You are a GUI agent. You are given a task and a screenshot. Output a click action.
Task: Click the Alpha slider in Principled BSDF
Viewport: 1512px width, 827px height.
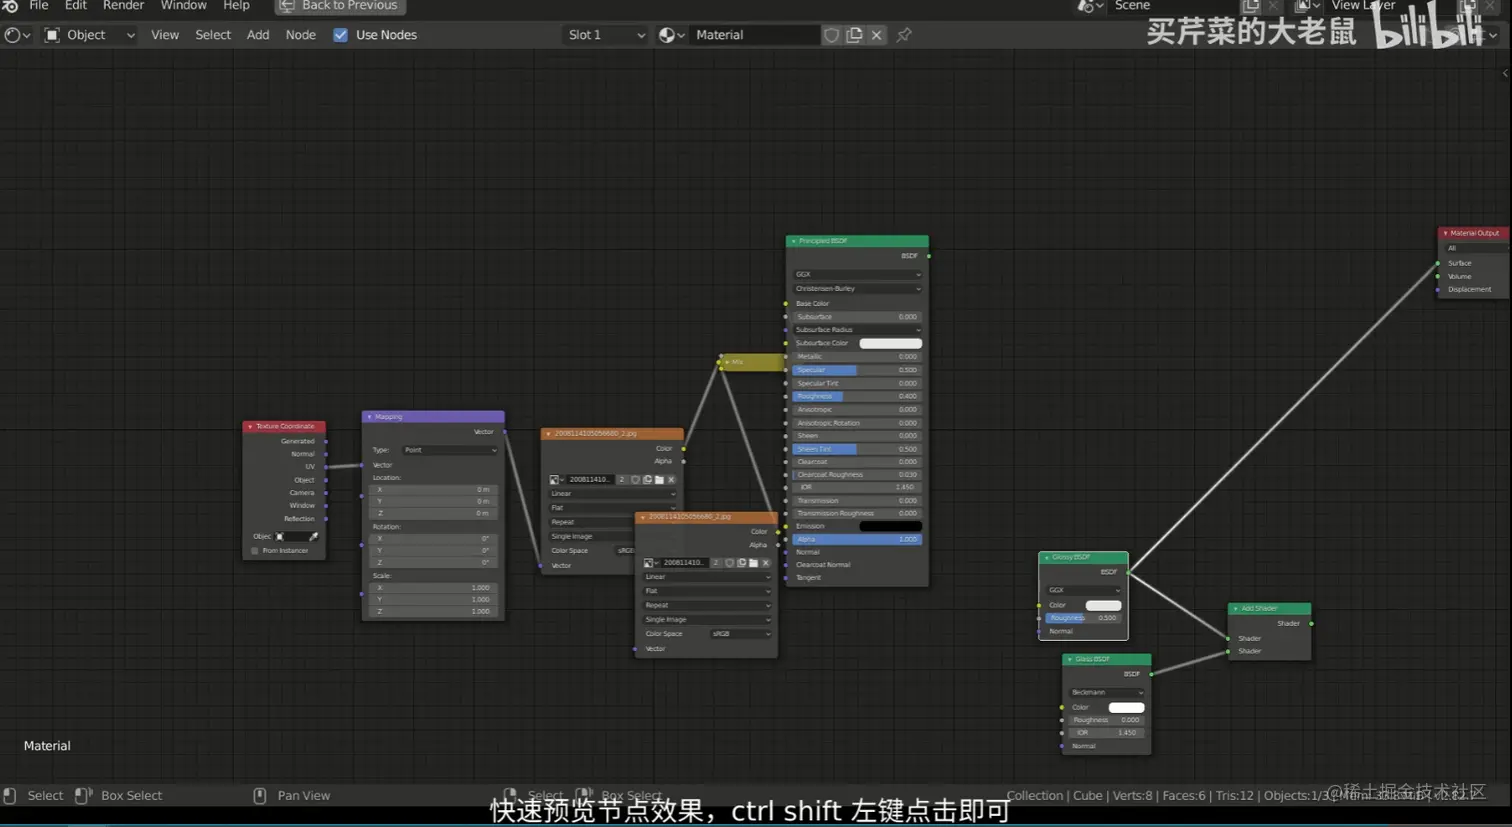pyautogui.click(x=857, y=540)
